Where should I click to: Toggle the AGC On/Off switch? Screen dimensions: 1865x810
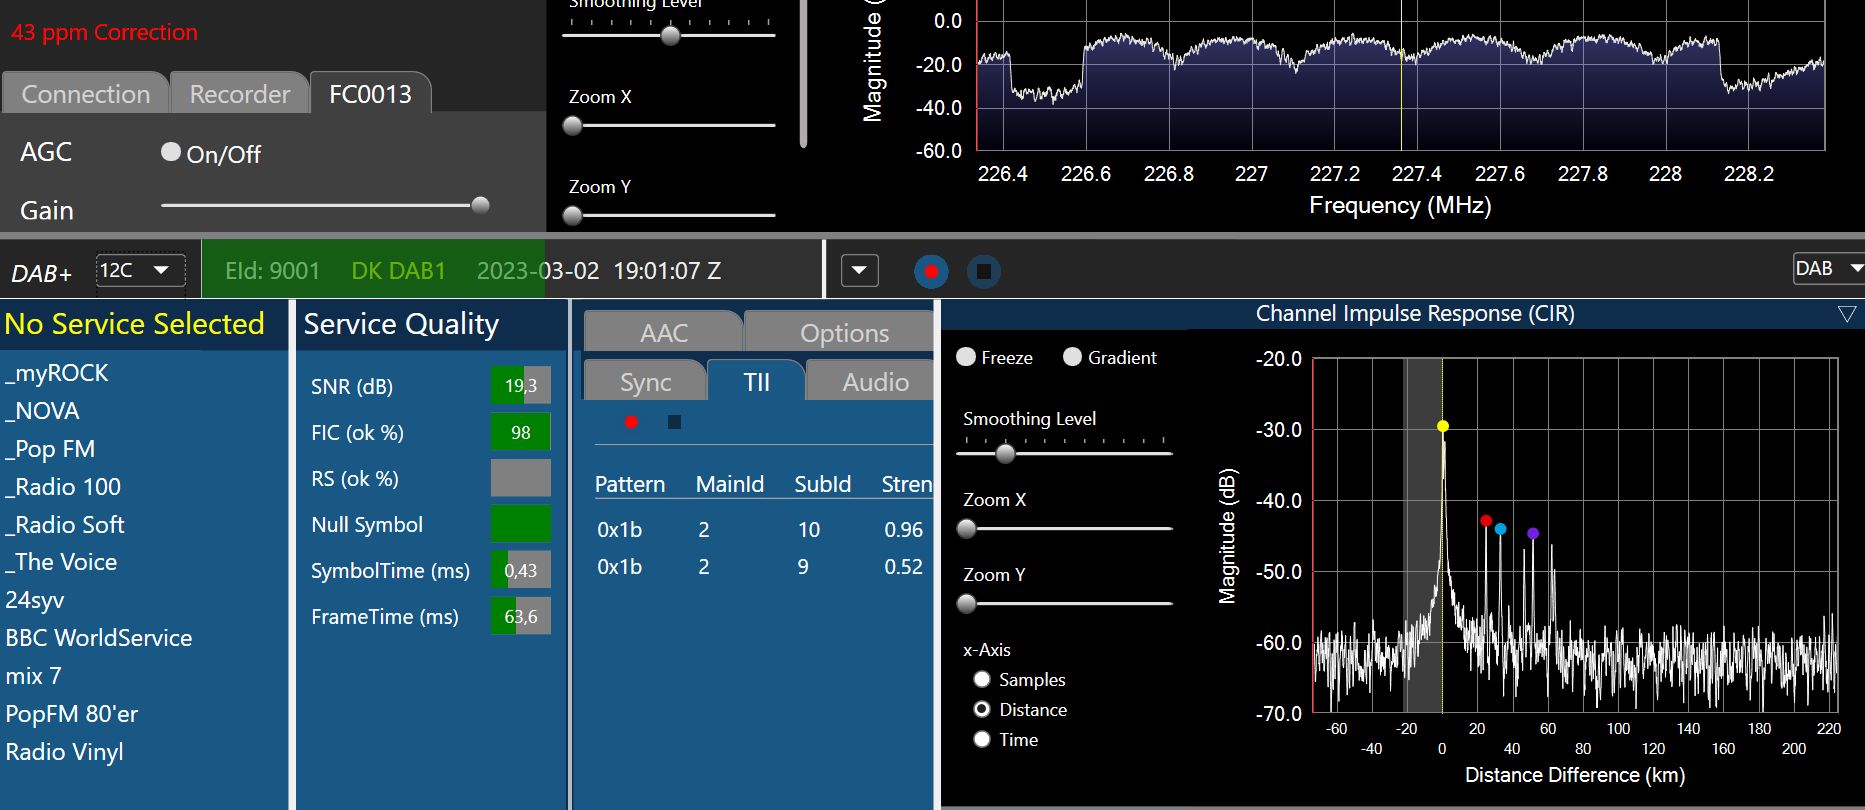pyautogui.click(x=171, y=152)
